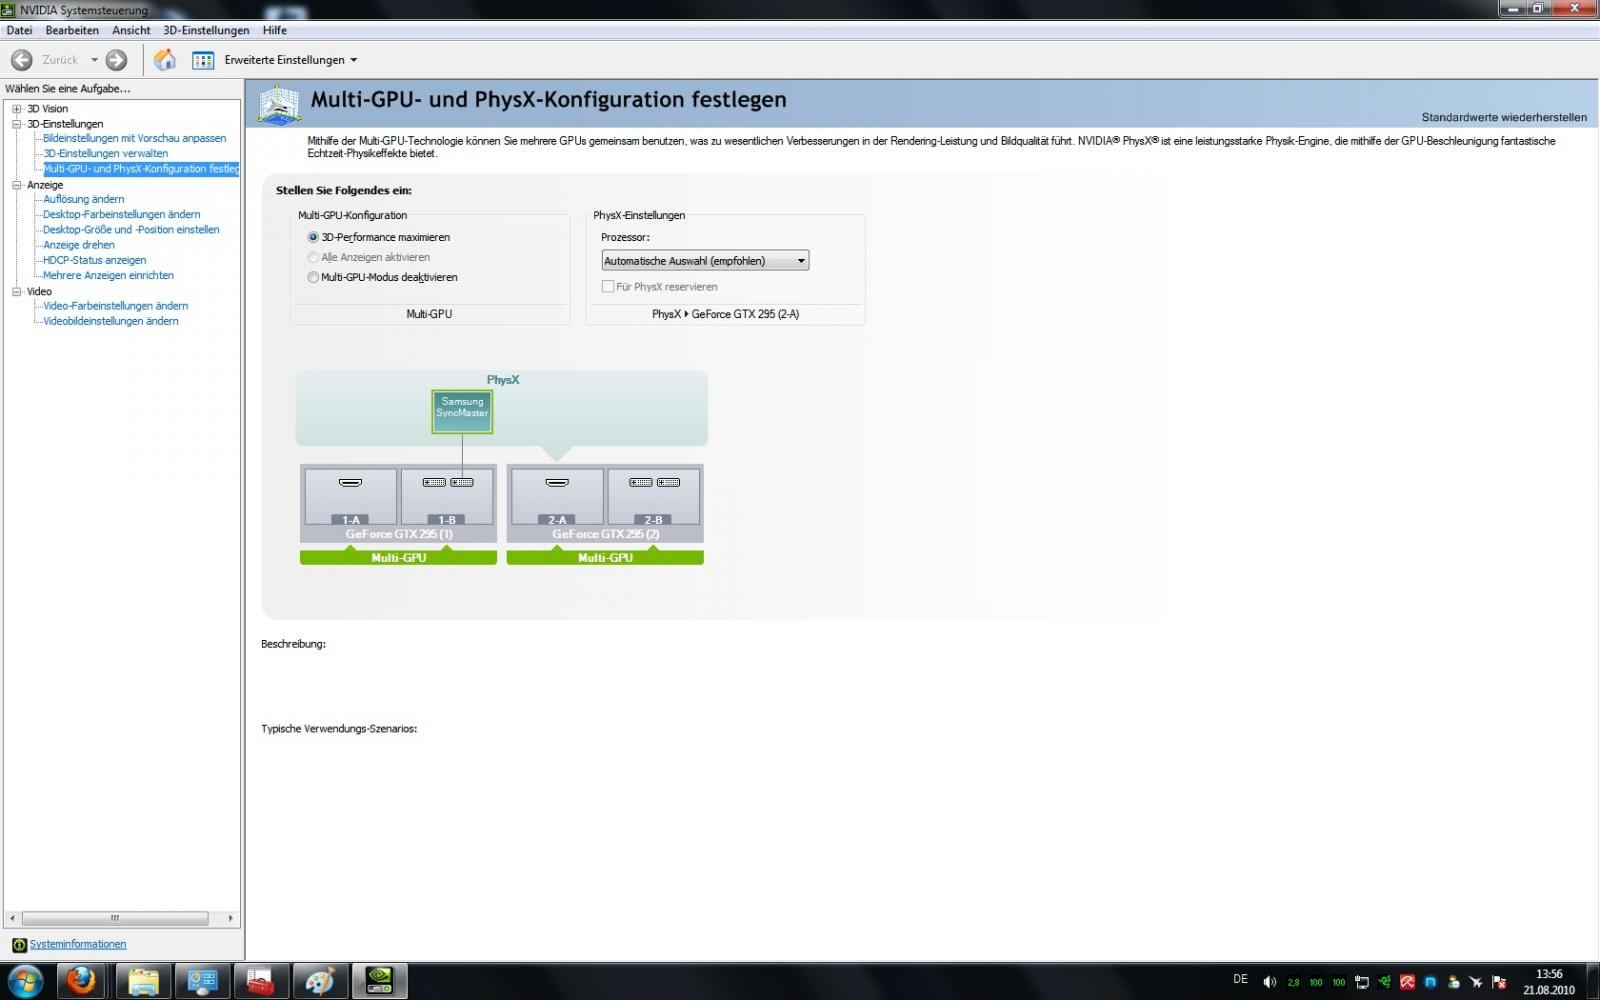Image resolution: width=1600 pixels, height=1000 pixels.
Task: Click the Multi-GPU bar under GeForce GTX 295 (2)
Action: pyautogui.click(x=605, y=557)
